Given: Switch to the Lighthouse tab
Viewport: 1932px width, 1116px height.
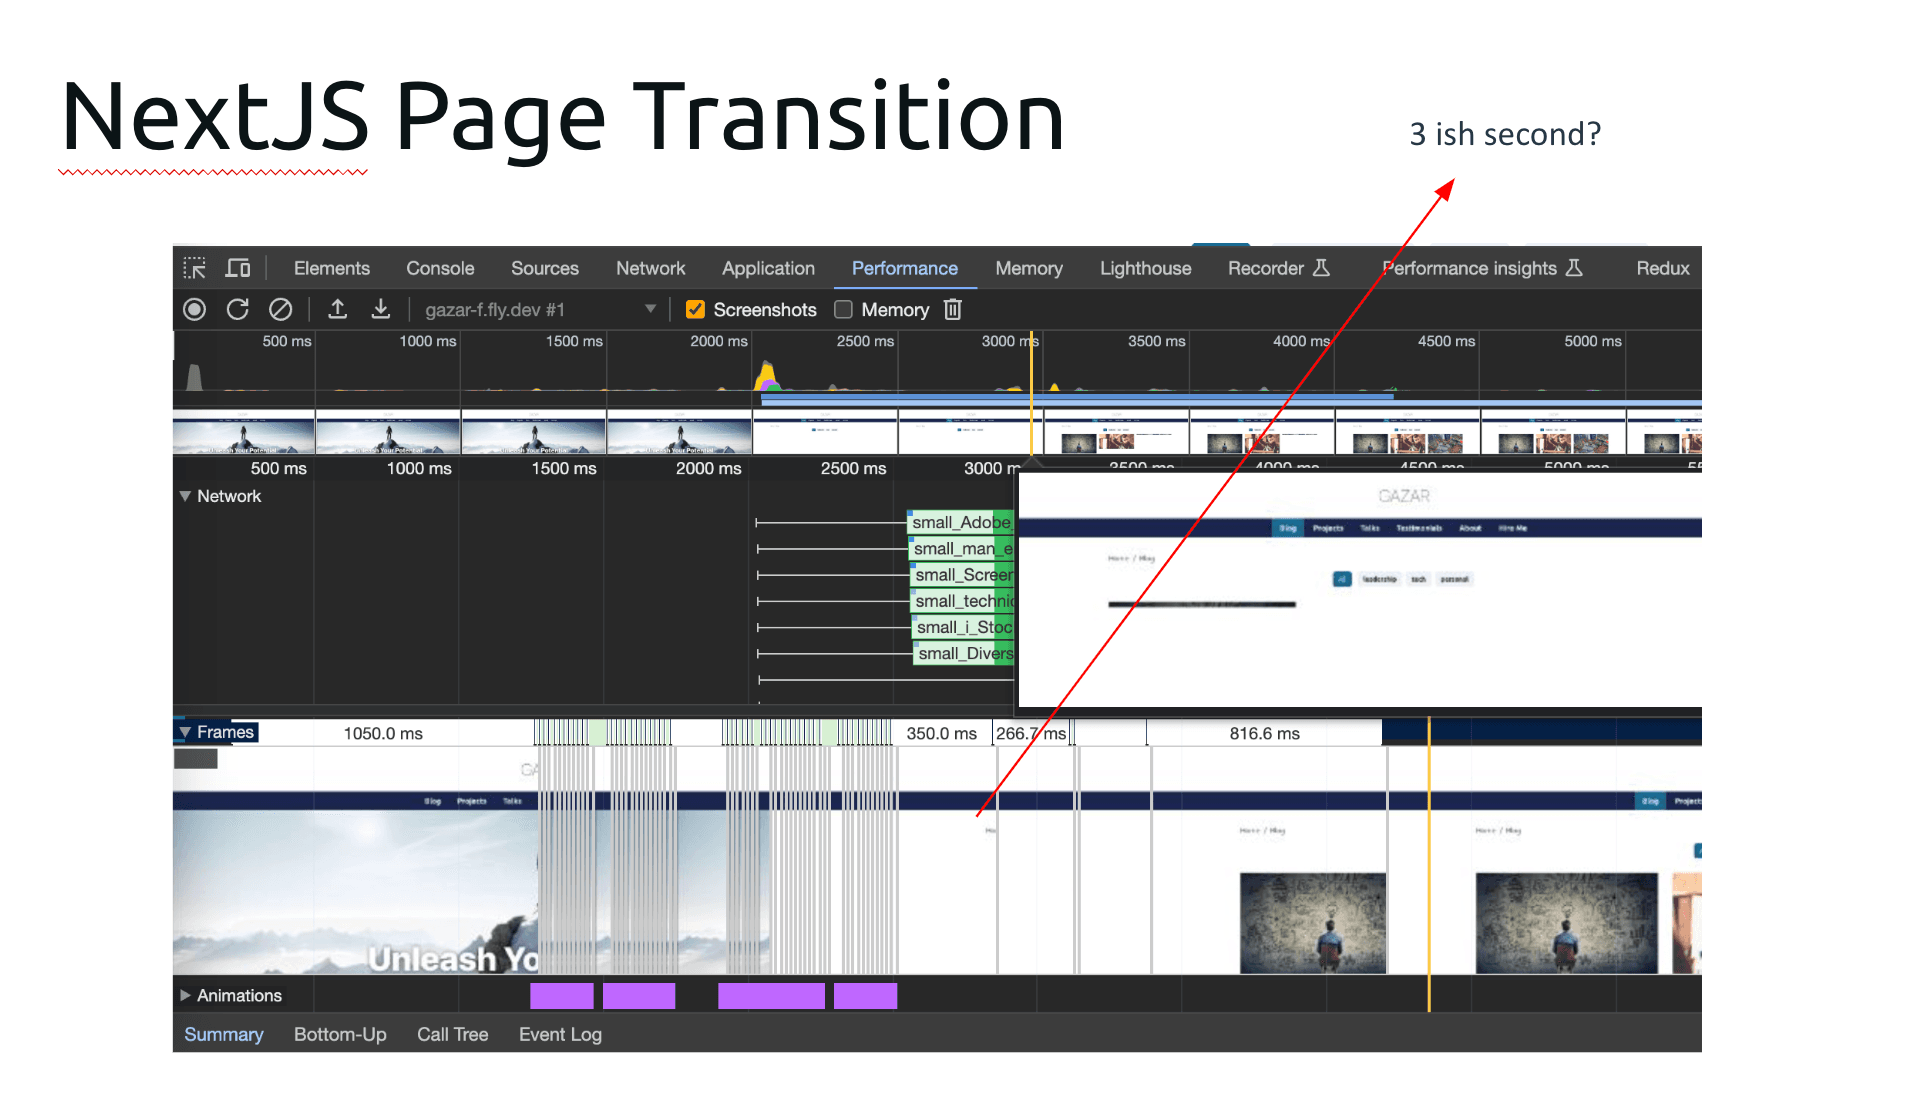Looking at the screenshot, I should (1145, 268).
